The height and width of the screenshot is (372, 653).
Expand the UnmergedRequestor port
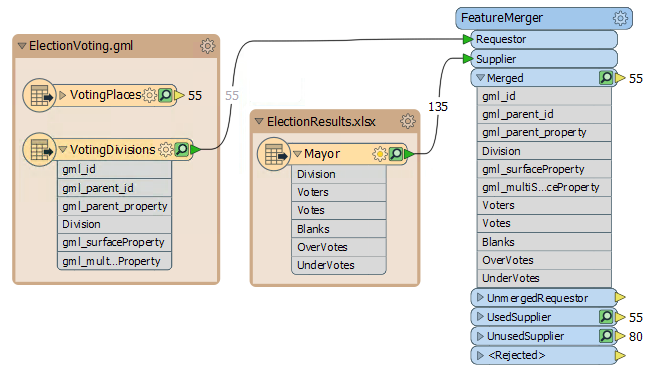pyautogui.click(x=480, y=297)
